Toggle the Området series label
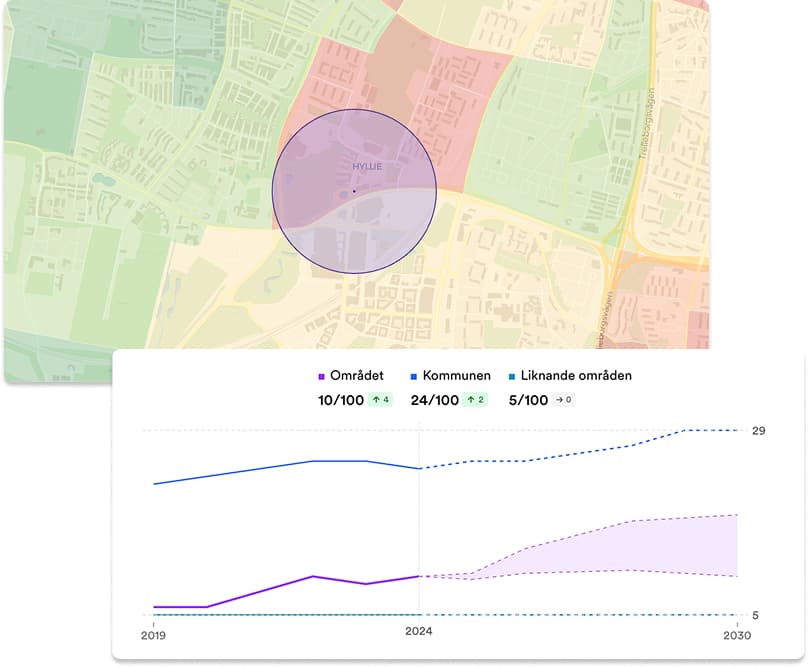Screen dimensions: 808x667 click(357, 376)
